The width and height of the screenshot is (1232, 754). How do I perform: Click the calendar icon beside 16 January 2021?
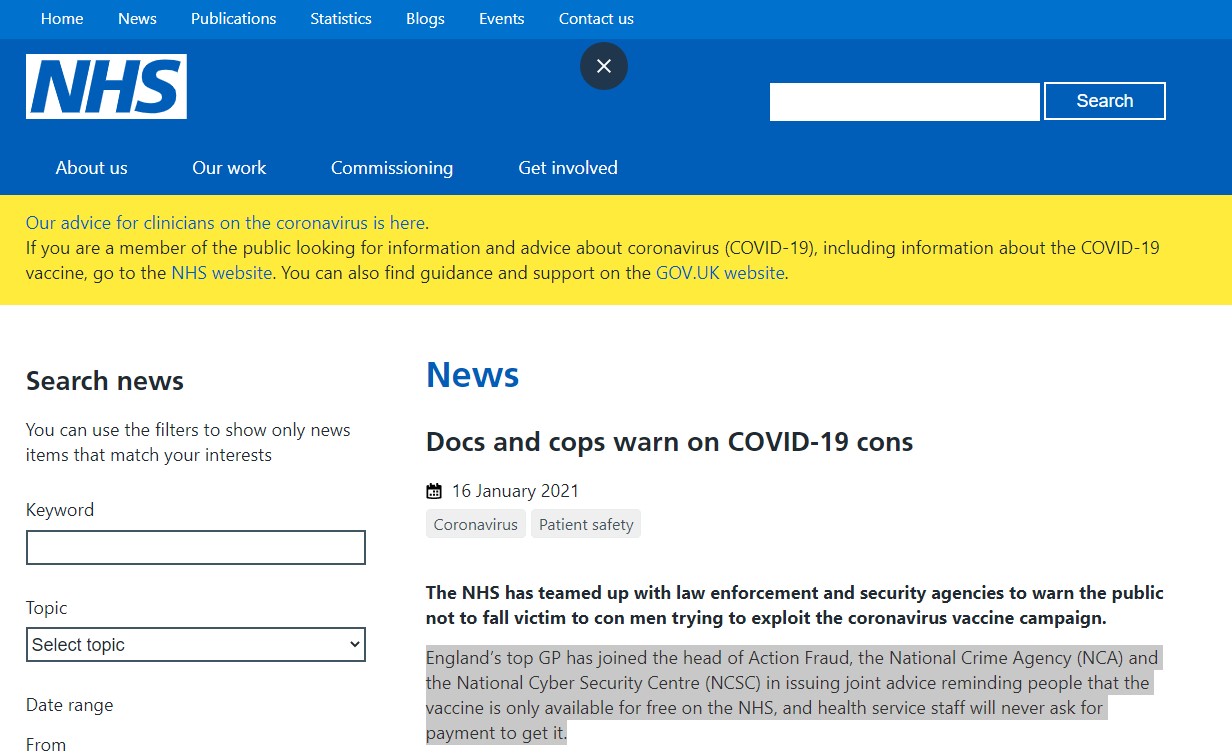(x=434, y=491)
